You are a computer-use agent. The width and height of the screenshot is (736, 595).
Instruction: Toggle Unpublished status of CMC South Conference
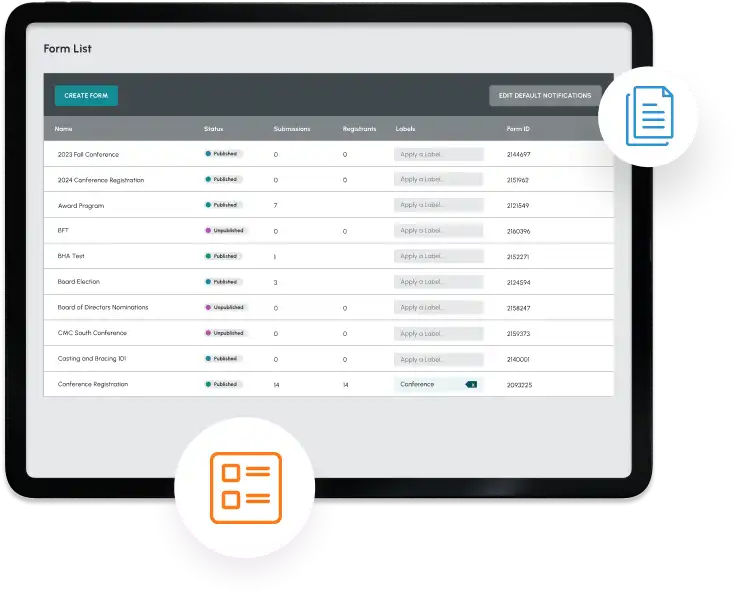point(225,333)
